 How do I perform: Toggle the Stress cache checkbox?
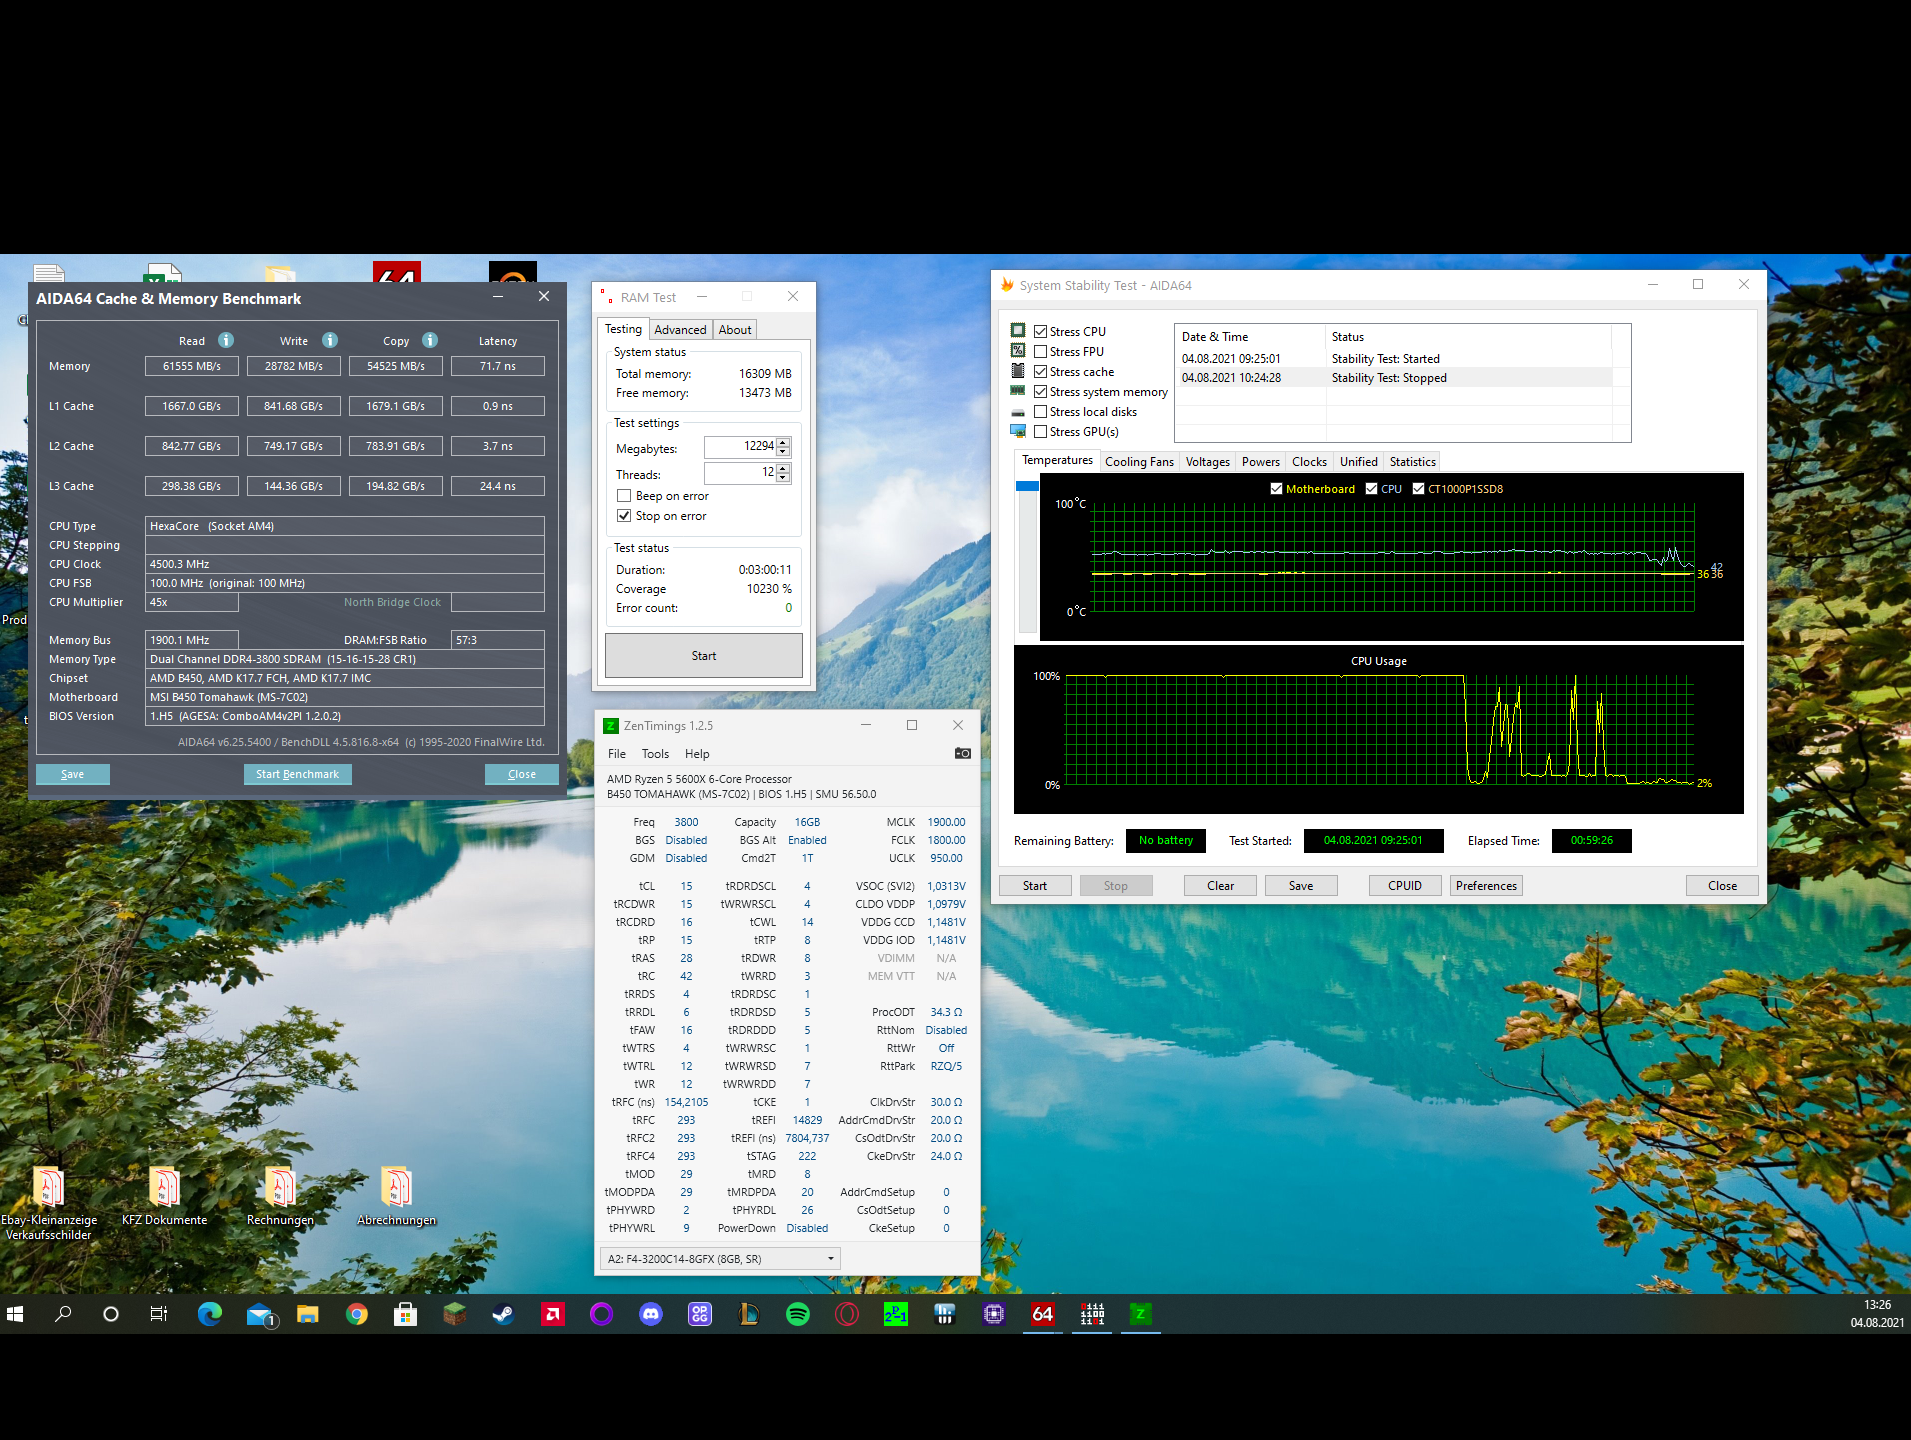tap(1041, 372)
